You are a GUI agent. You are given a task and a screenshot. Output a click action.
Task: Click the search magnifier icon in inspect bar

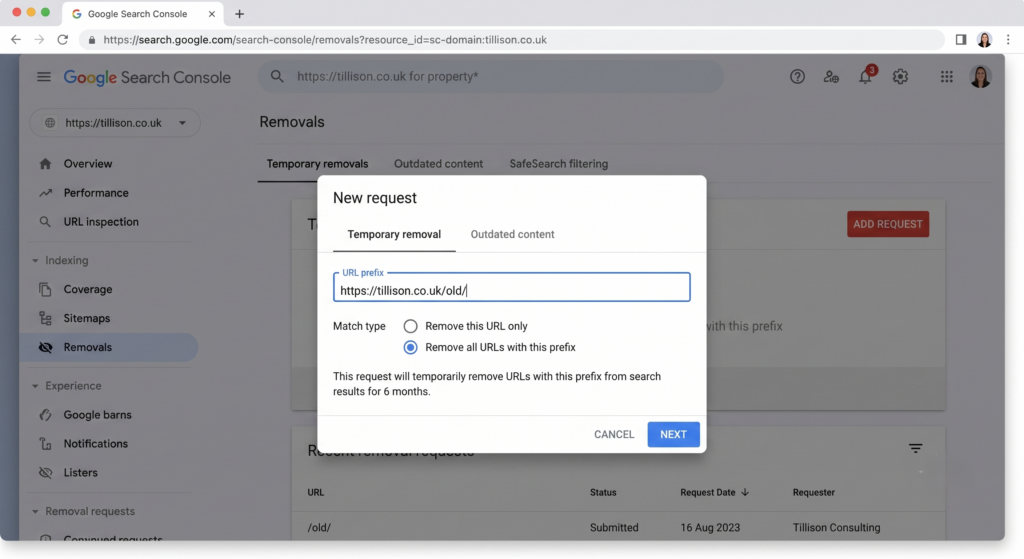pyautogui.click(x=277, y=76)
